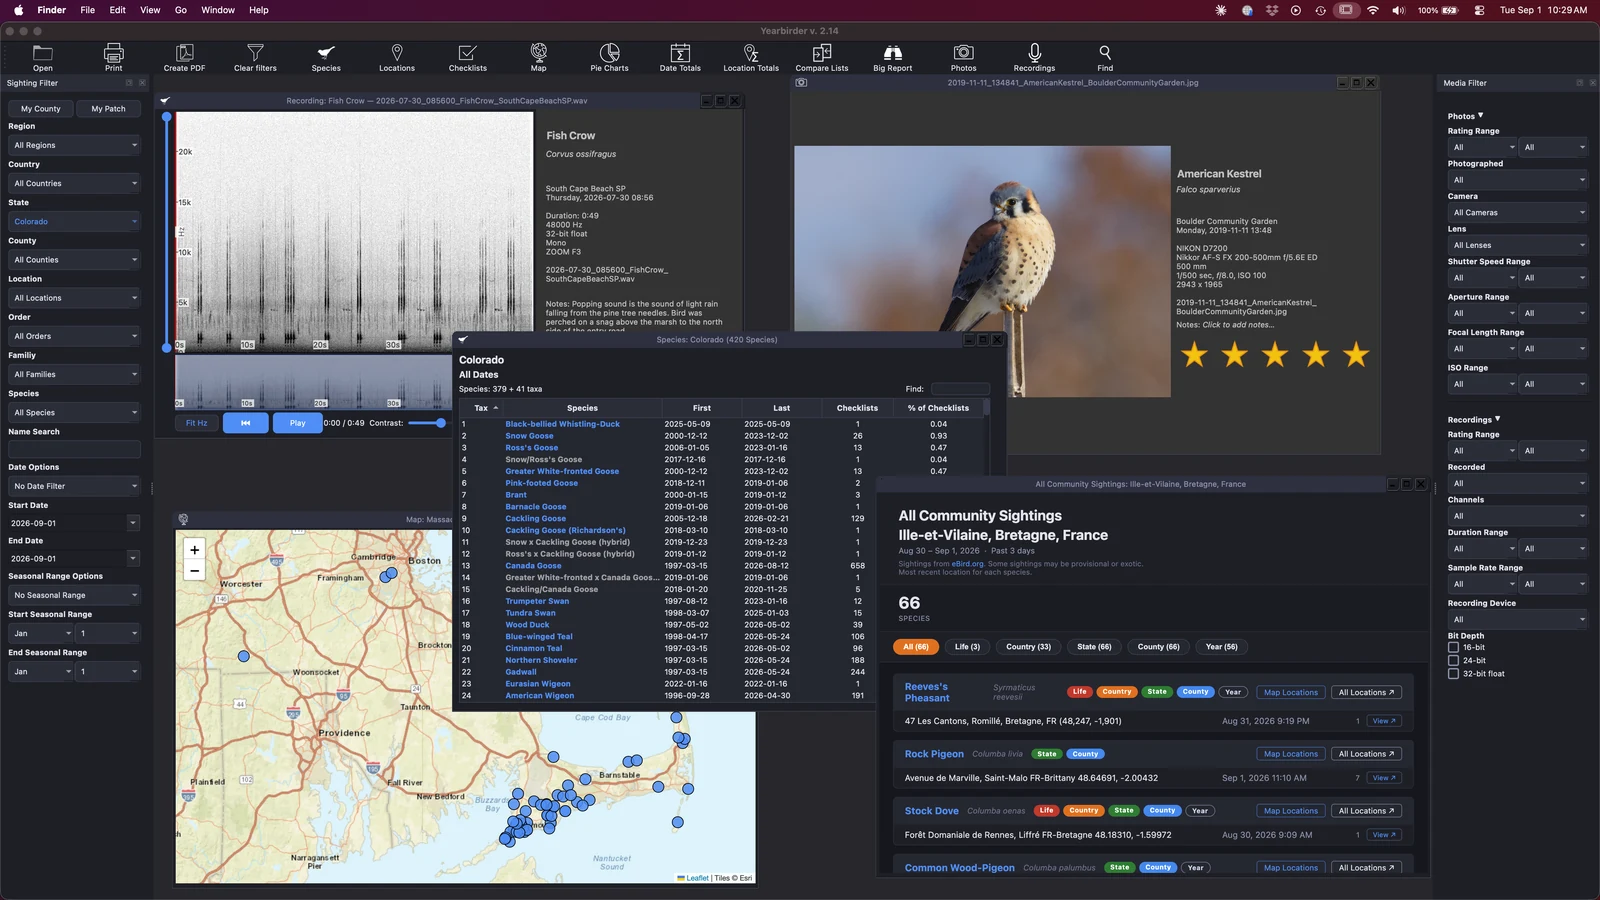
Task: Open the Colorado state dropdown
Action: click(x=75, y=221)
